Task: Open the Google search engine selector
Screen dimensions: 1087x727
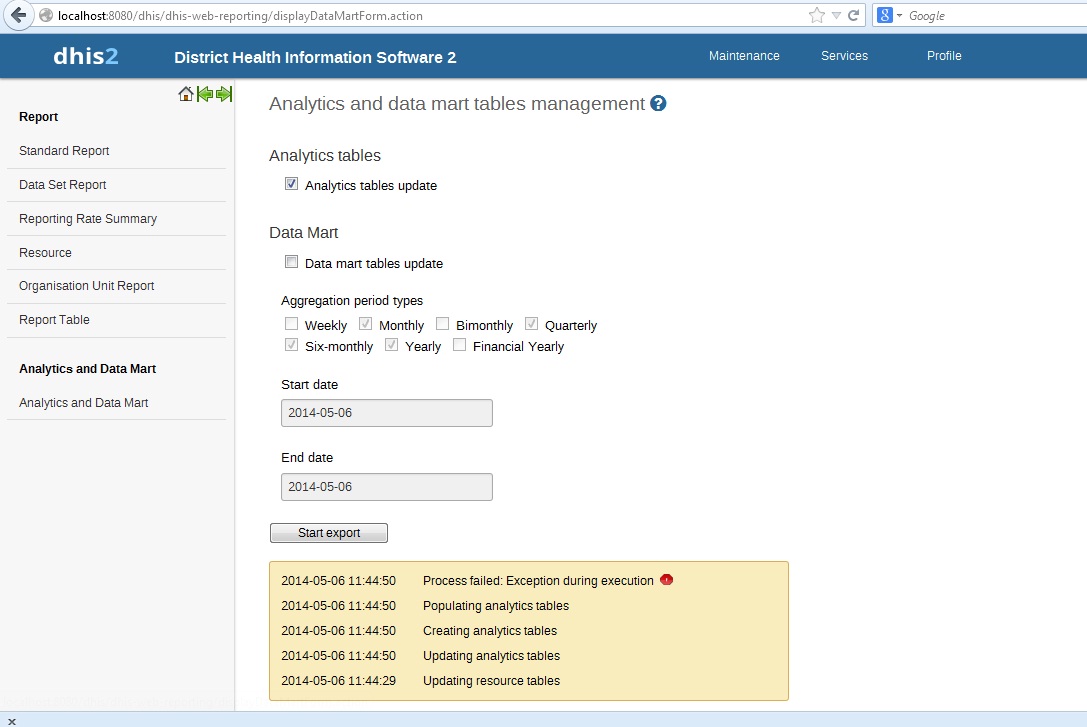Action: point(889,15)
